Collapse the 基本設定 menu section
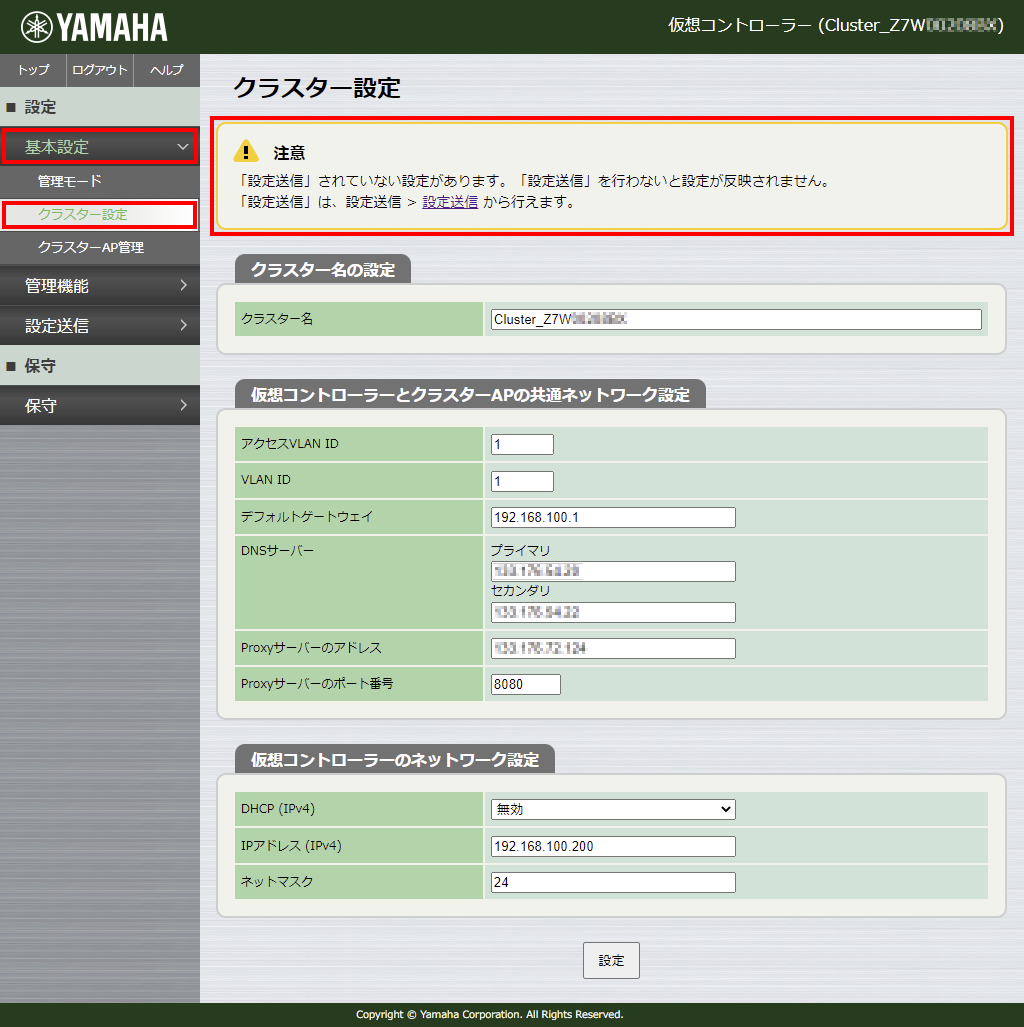This screenshot has width=1024, height=1027. tap(99, 147)
